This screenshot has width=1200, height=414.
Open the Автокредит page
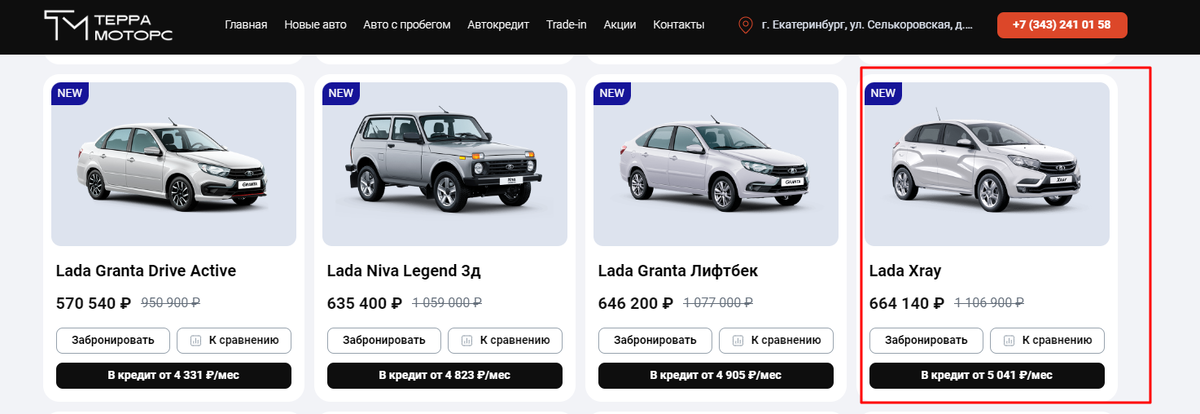pos(498,25)
